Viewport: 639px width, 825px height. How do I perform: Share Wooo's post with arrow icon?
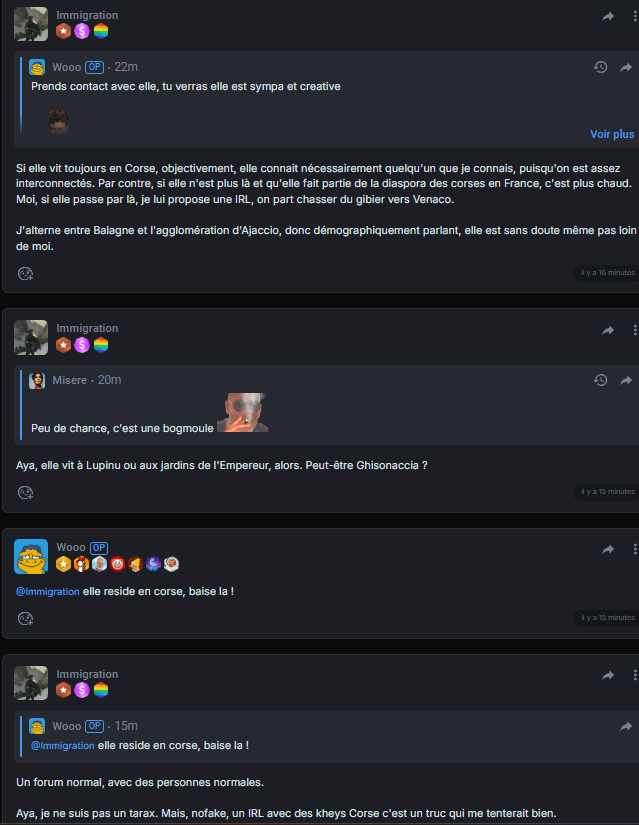[608, 549]
